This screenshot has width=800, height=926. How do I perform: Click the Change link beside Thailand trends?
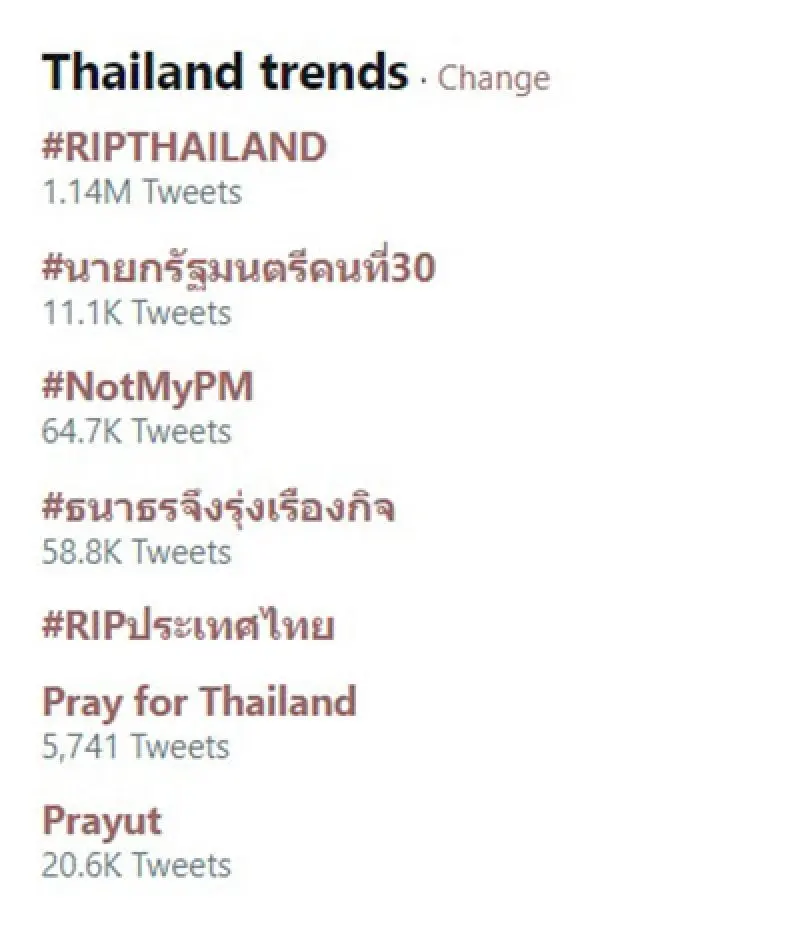point(493,78)
